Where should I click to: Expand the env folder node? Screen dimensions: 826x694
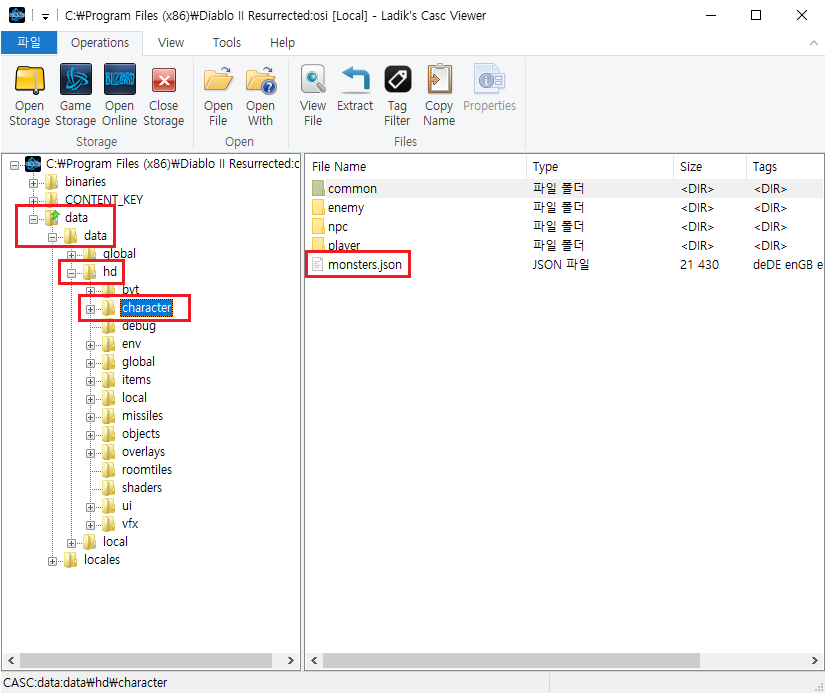tap(90, 345)
